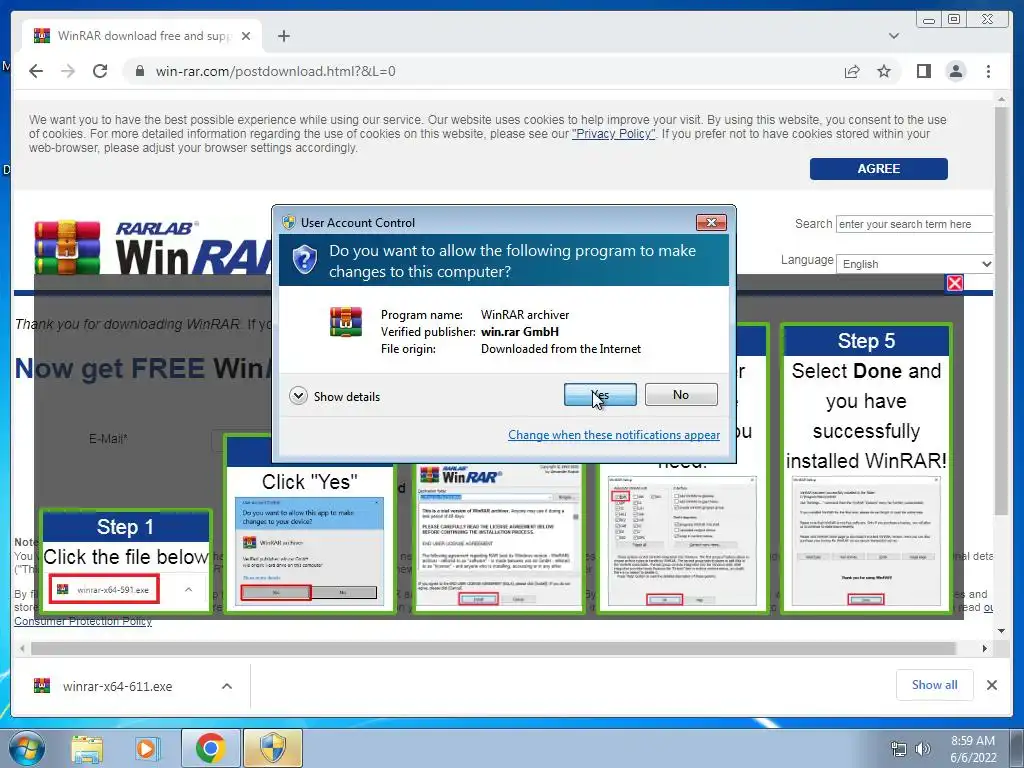The height and width of the screenshot is (768, 1024).
Task: Click AGREE on cookie notice
Action: coord(878,168)
